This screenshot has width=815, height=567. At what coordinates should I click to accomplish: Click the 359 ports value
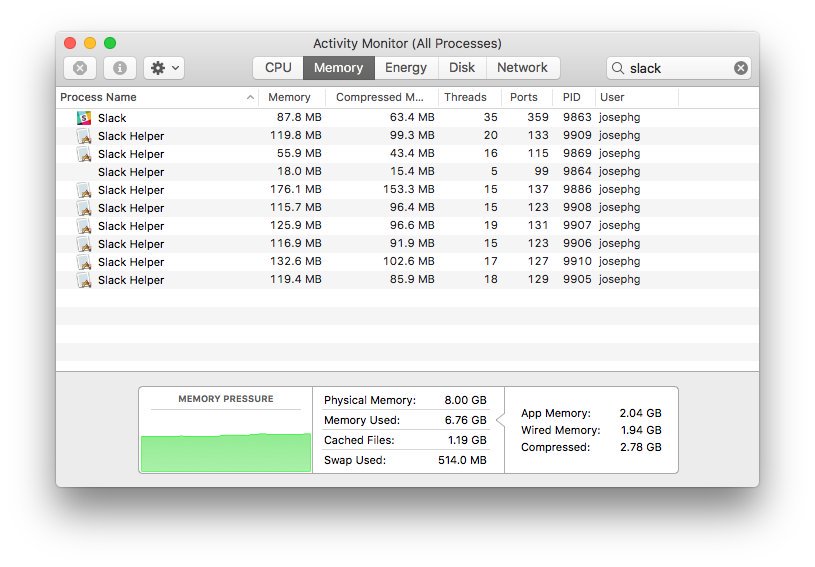[x=538, y=117]
